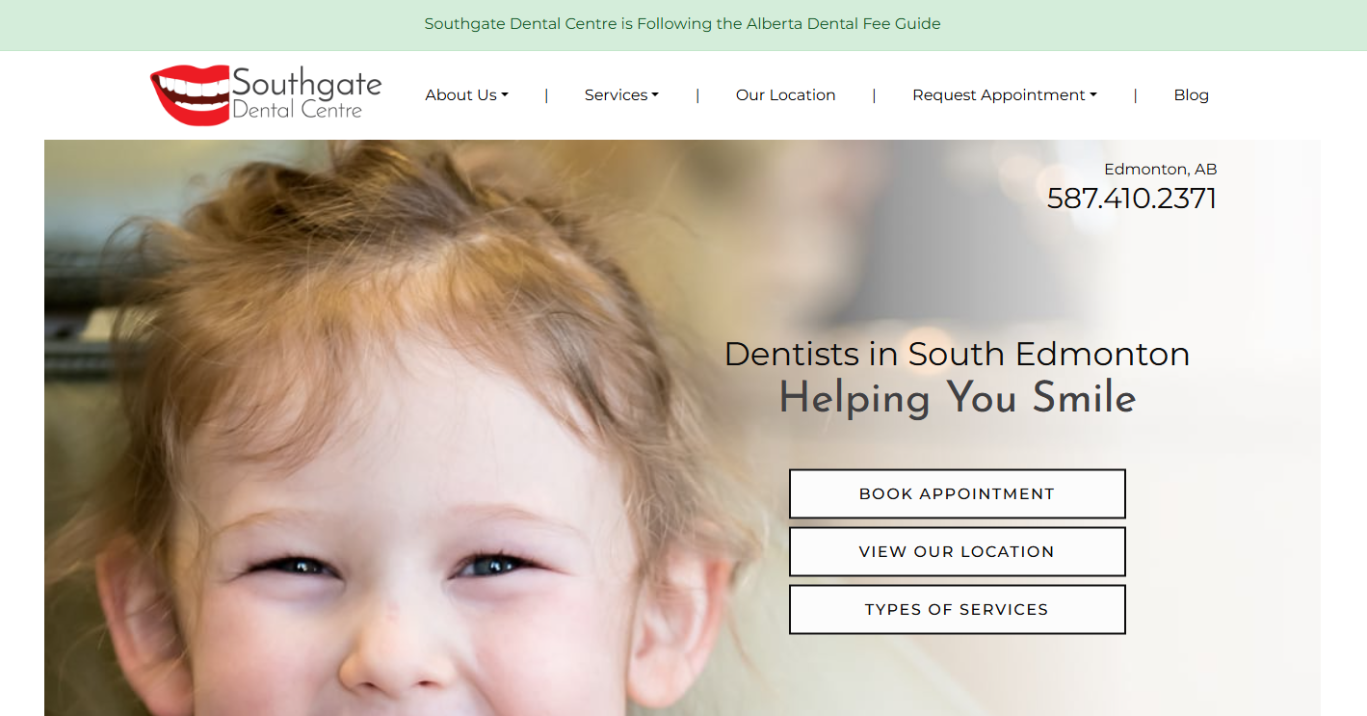Click the Alberta Dental Fee Guide banner
The width and height of the screenshot is (1367, 716).
pyautogui.click(x=682, y=24)
